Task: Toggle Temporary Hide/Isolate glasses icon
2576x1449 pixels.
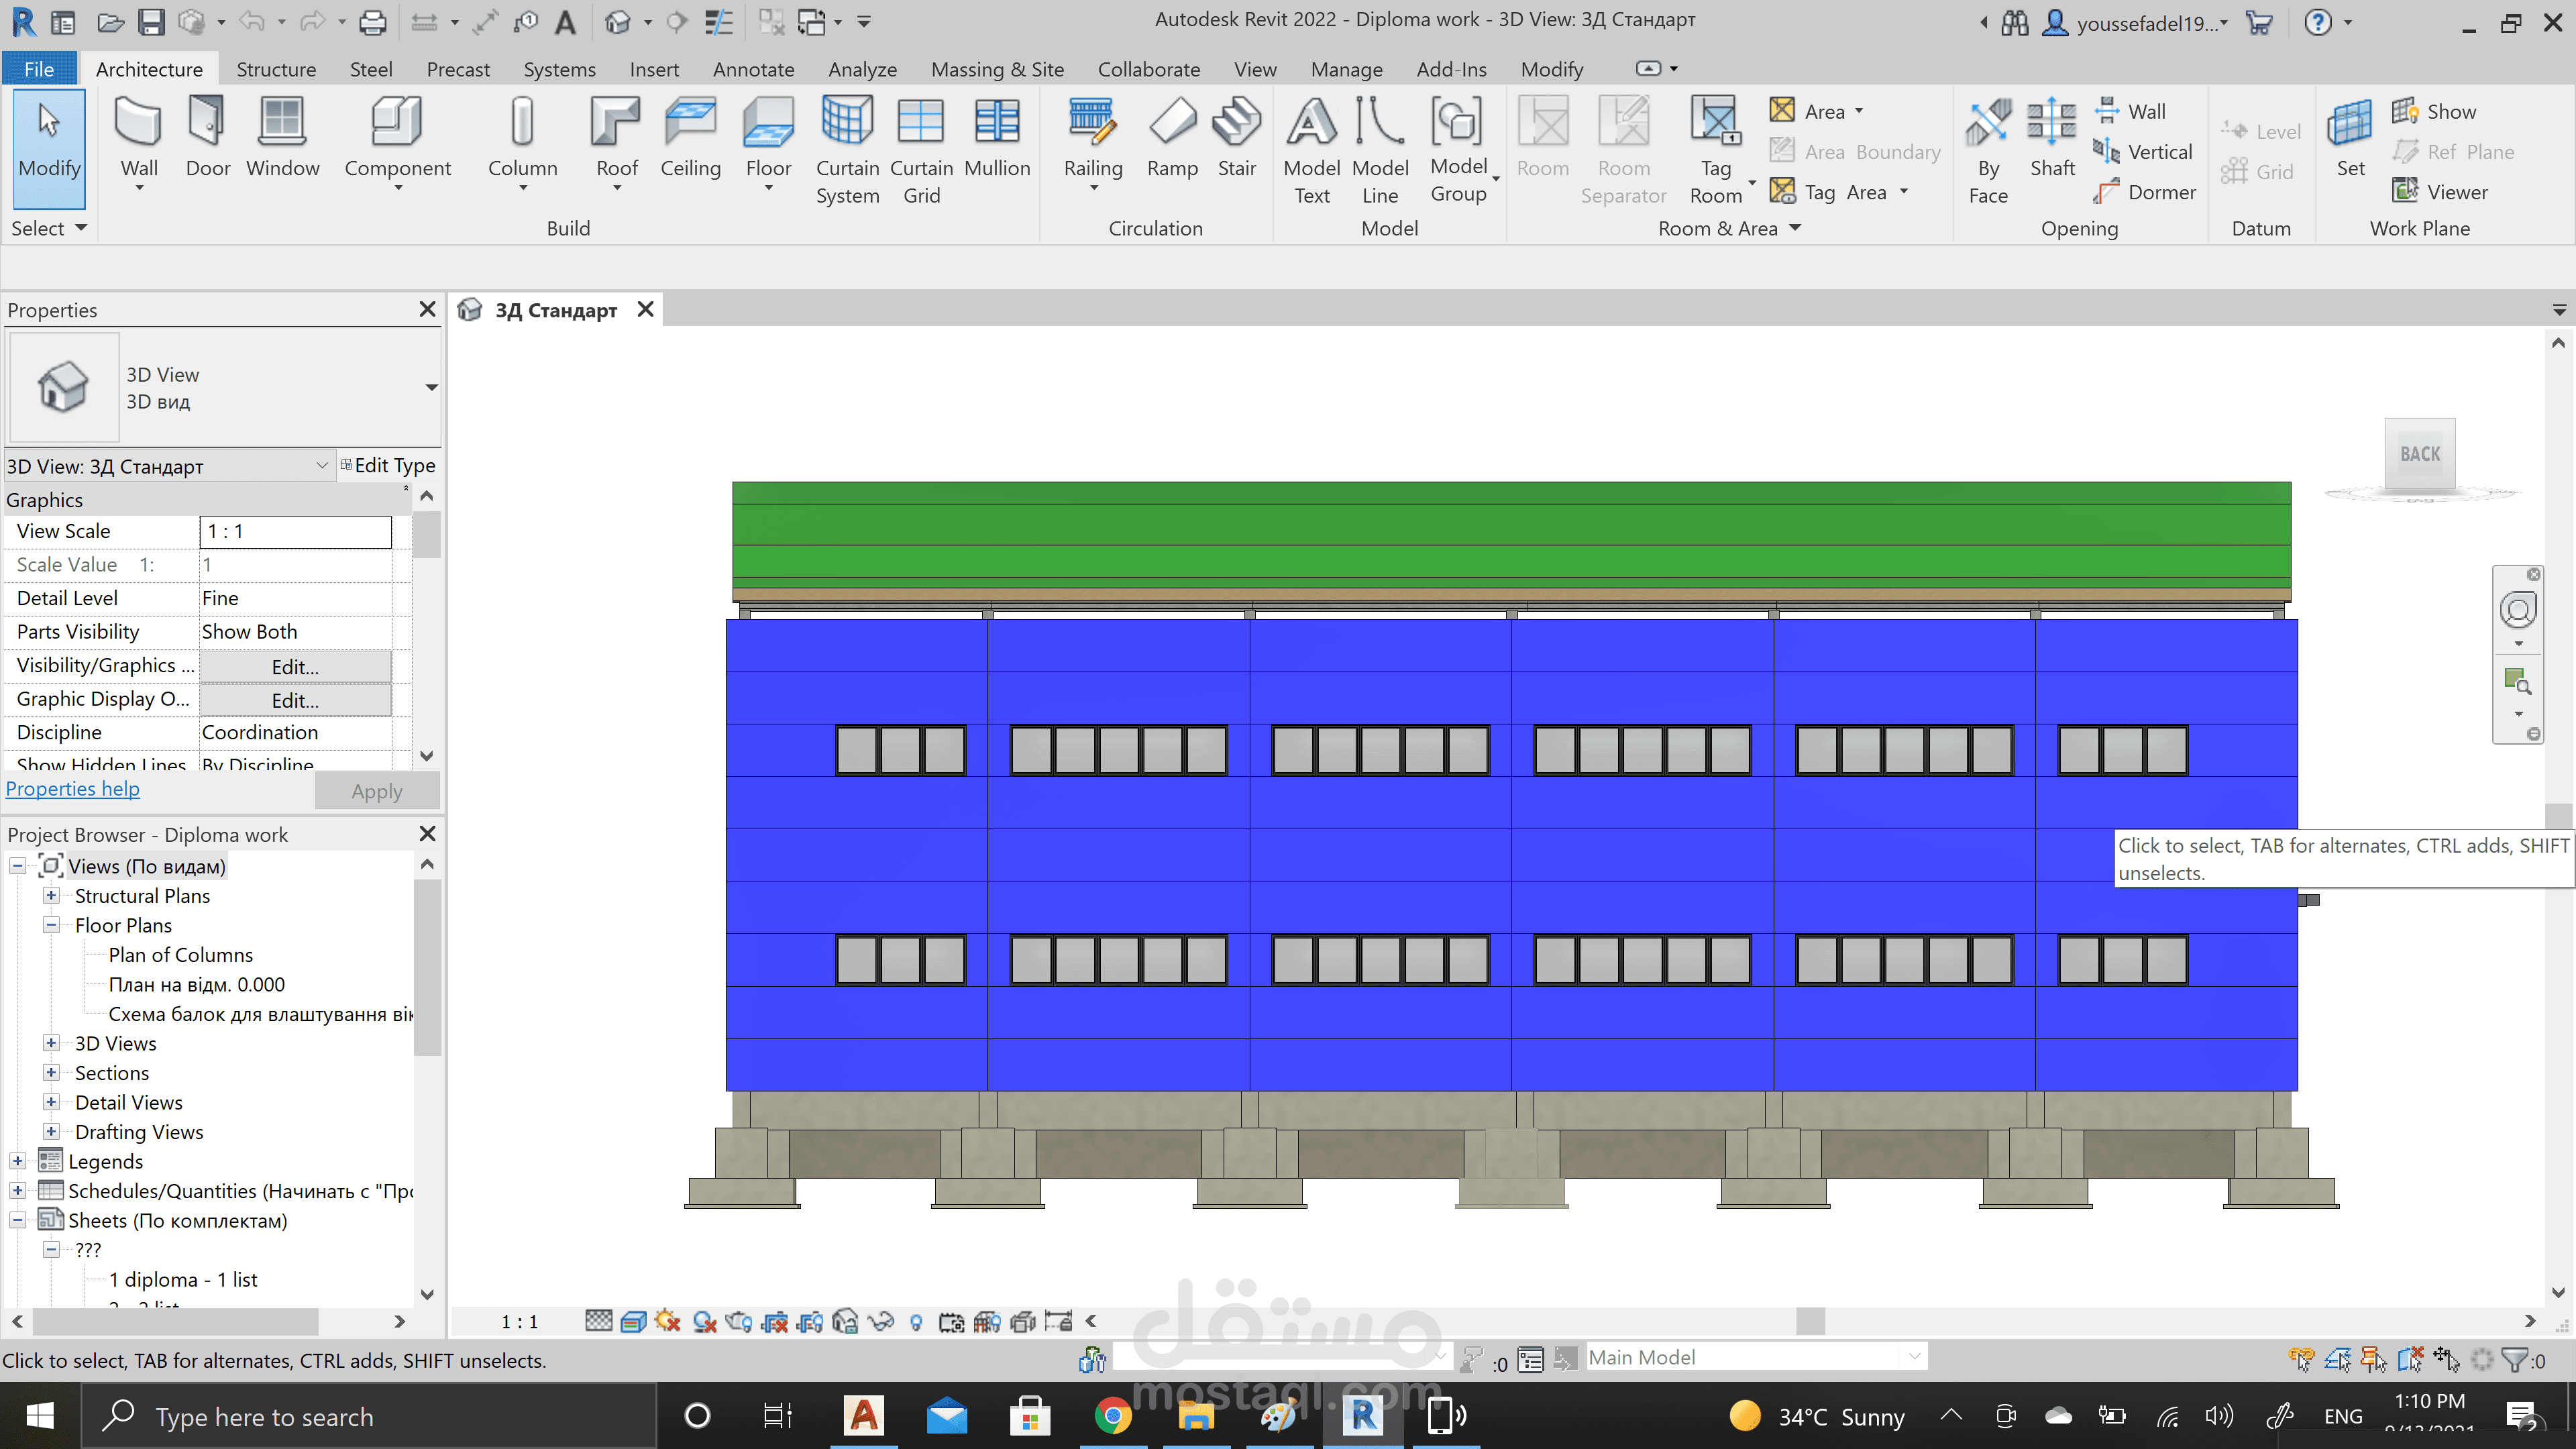Action: tap(880, 1321)
